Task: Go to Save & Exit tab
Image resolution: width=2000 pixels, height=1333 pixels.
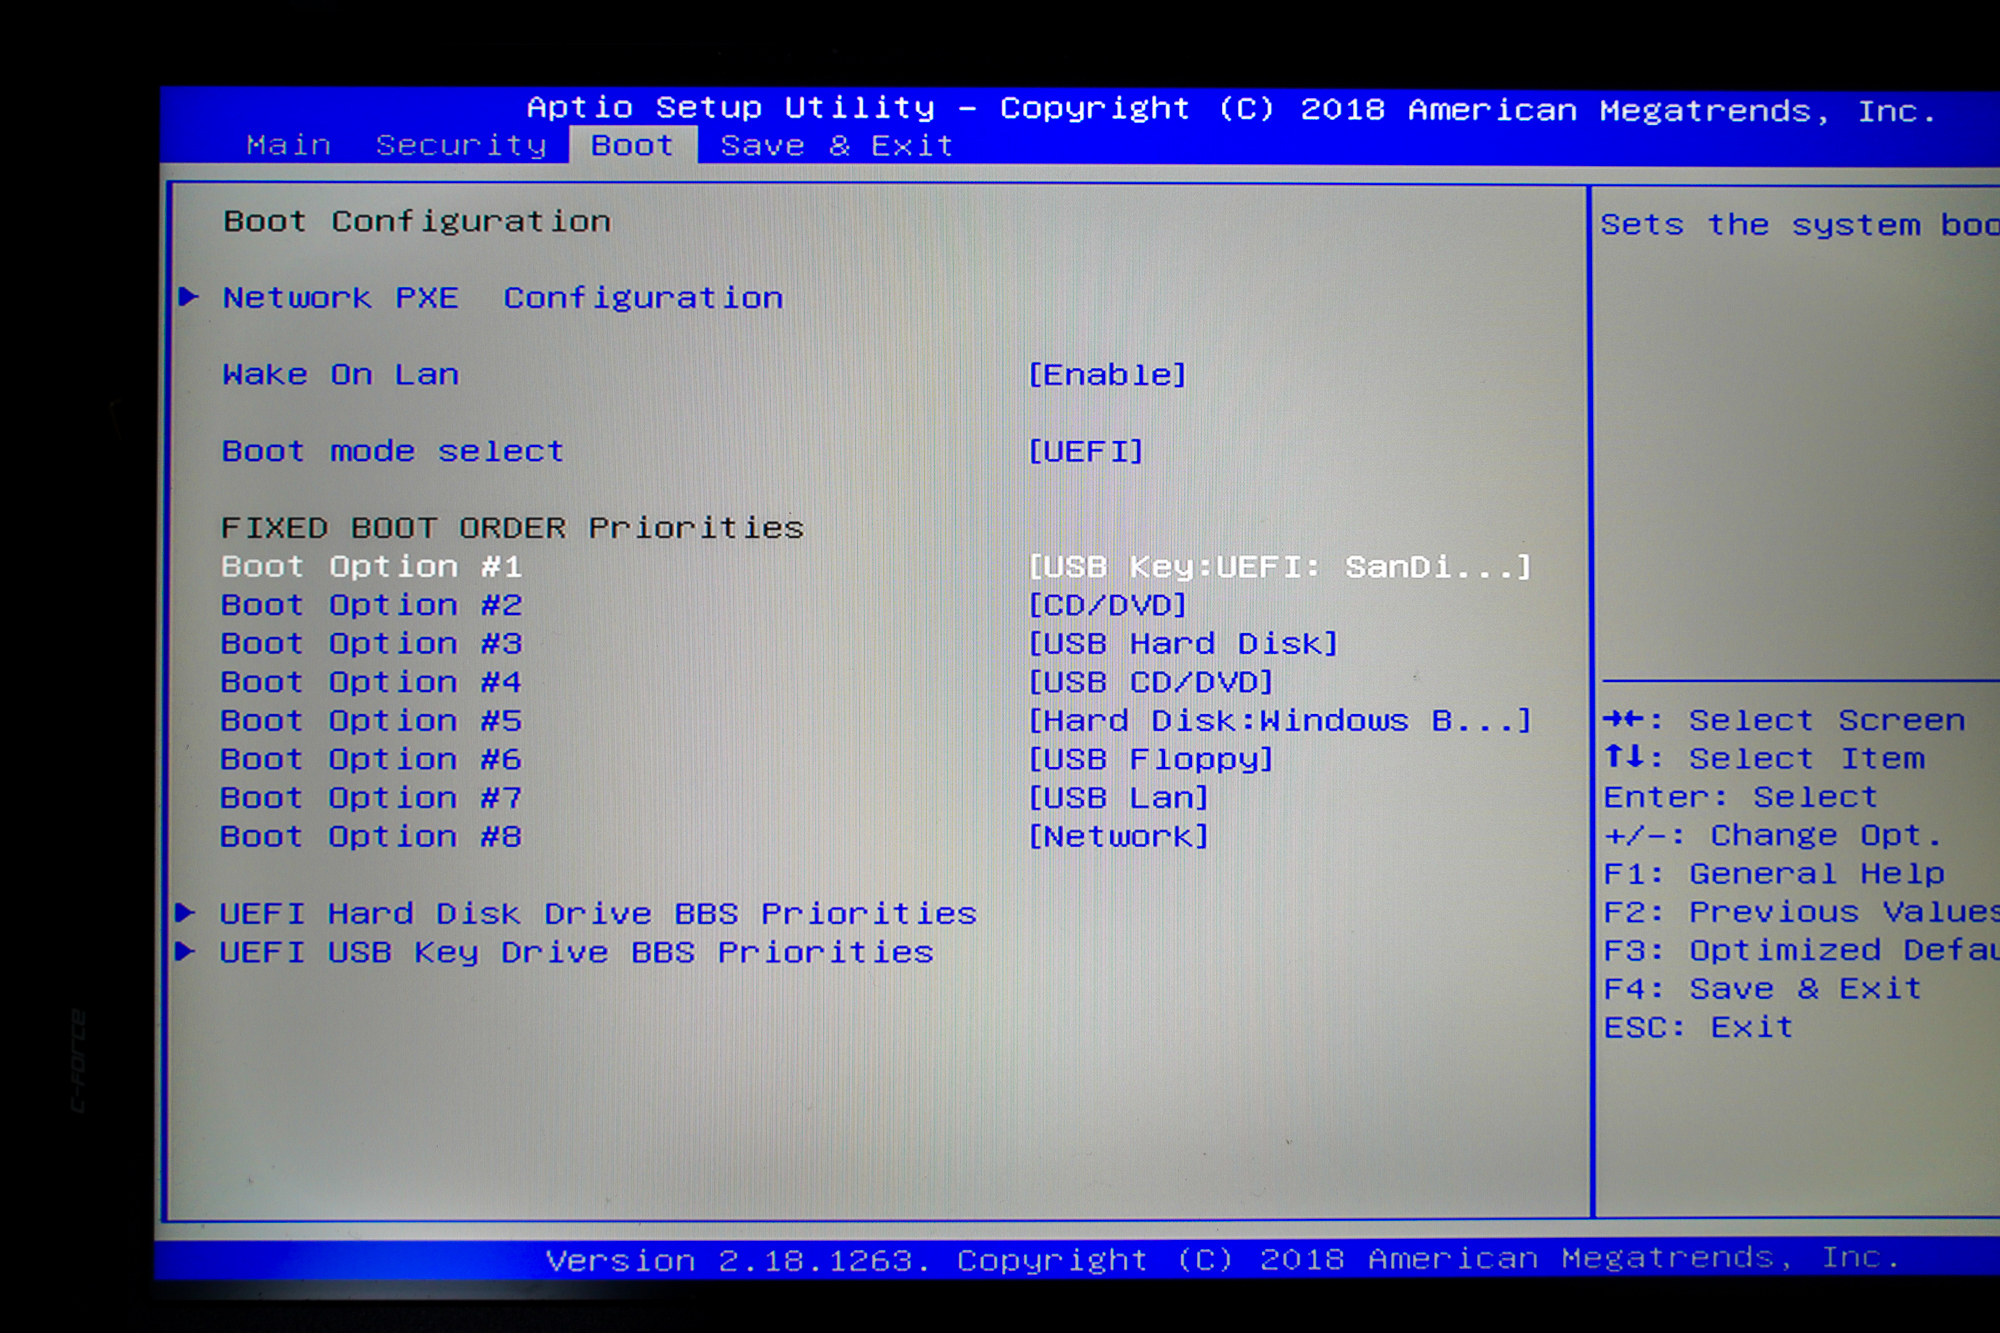Action: click(837, 146)
